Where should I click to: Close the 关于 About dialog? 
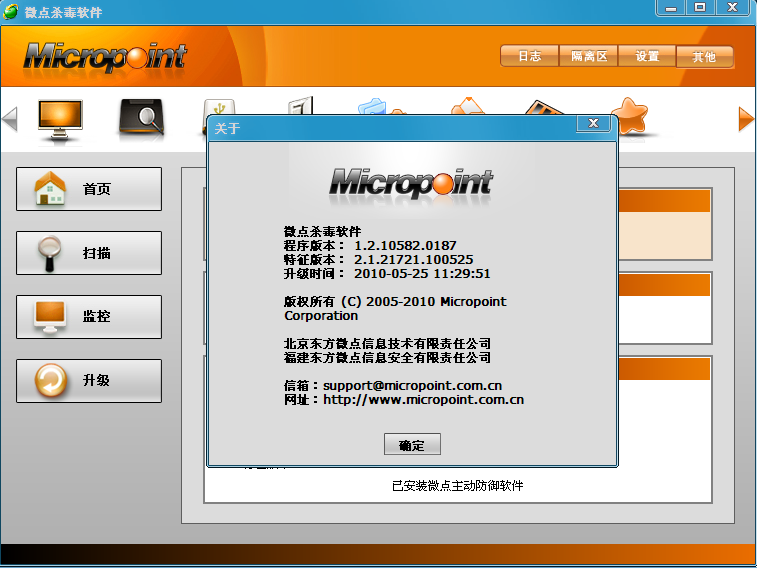coord(593,124)
